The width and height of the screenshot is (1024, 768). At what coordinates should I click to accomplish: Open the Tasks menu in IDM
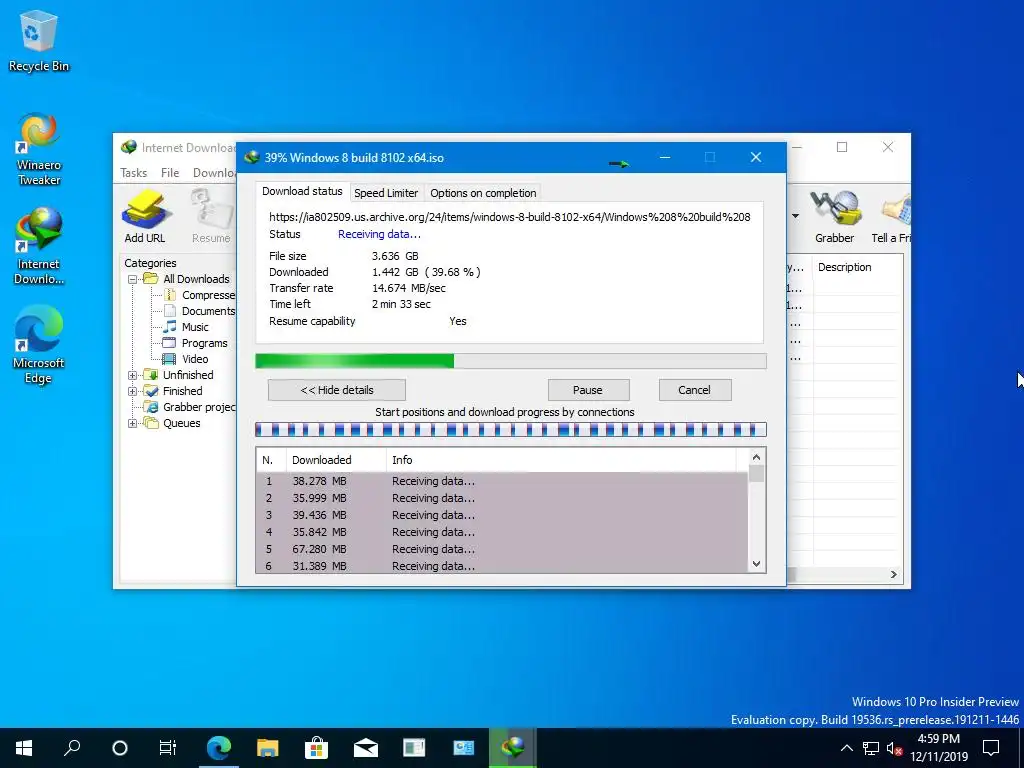click(133, 172)
